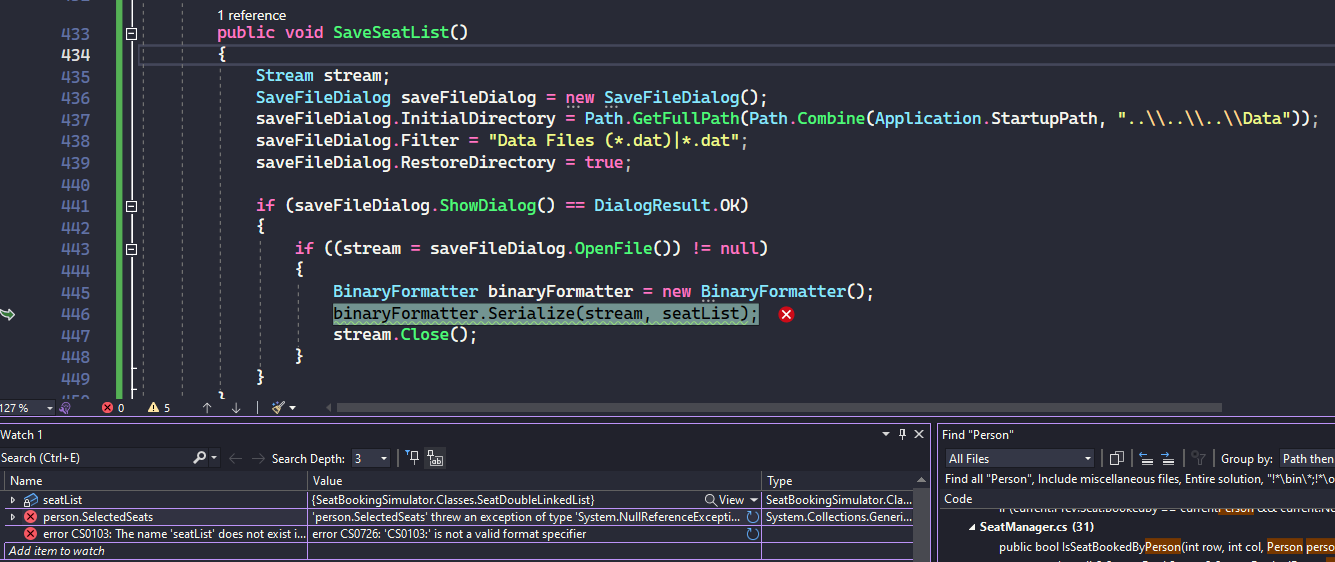Go to previous issue with up arrow
The width and height of the screenshot is (1335, 562).
[207, 408]
